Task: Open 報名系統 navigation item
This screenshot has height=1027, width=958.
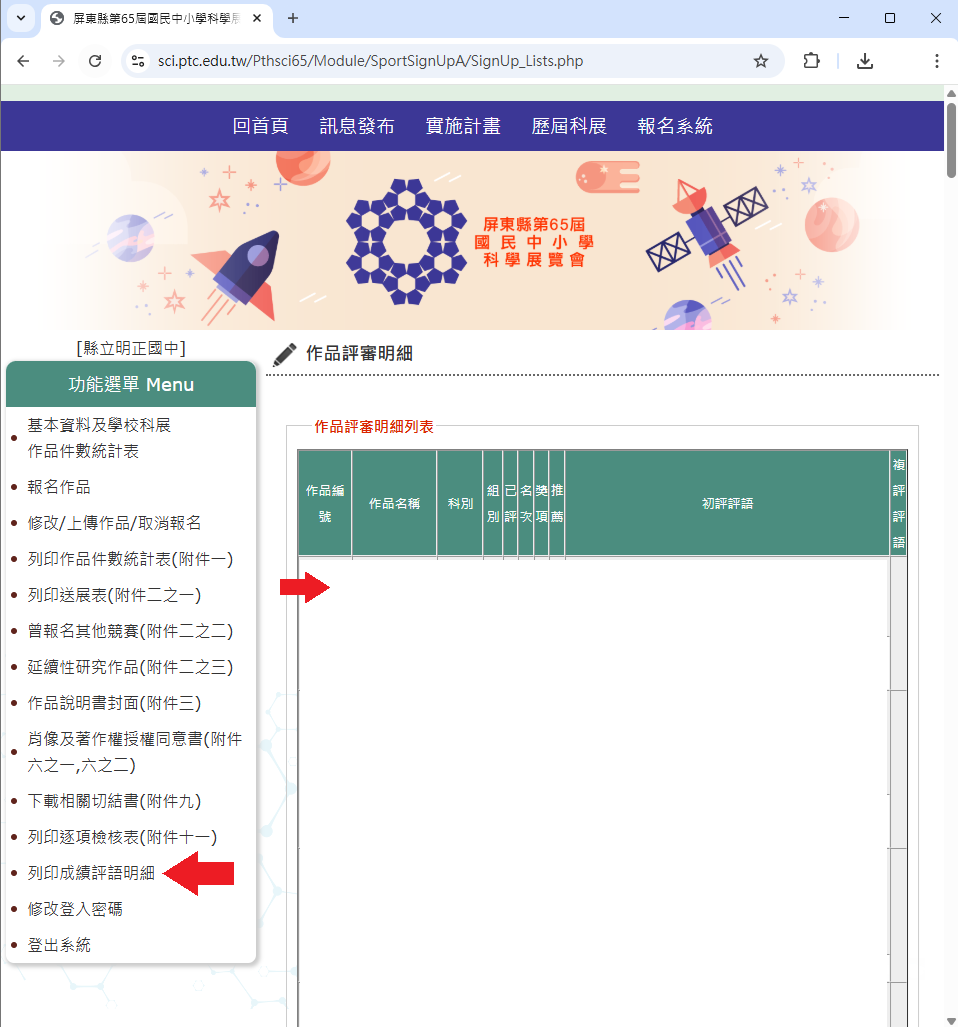Action: (x=675, y=126)
